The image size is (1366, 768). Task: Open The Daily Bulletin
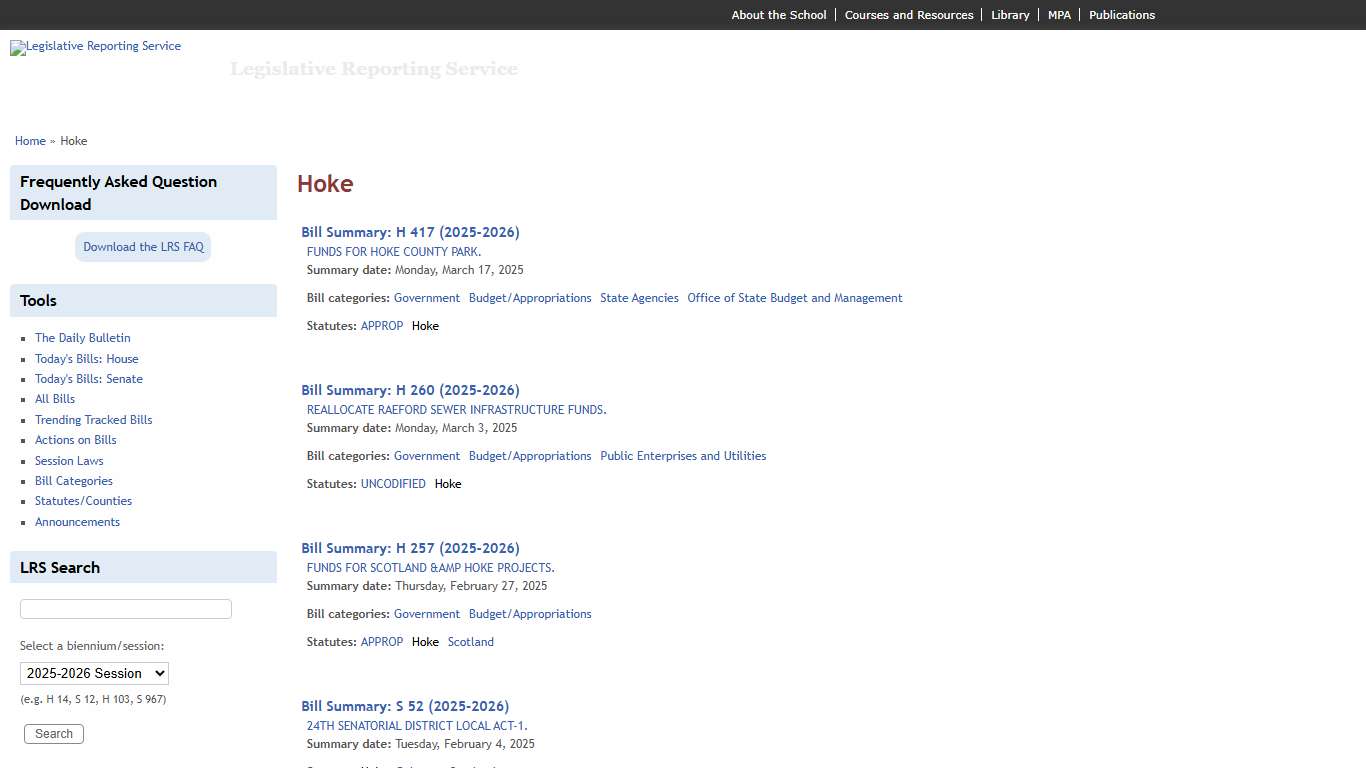(x=82, y=337)
